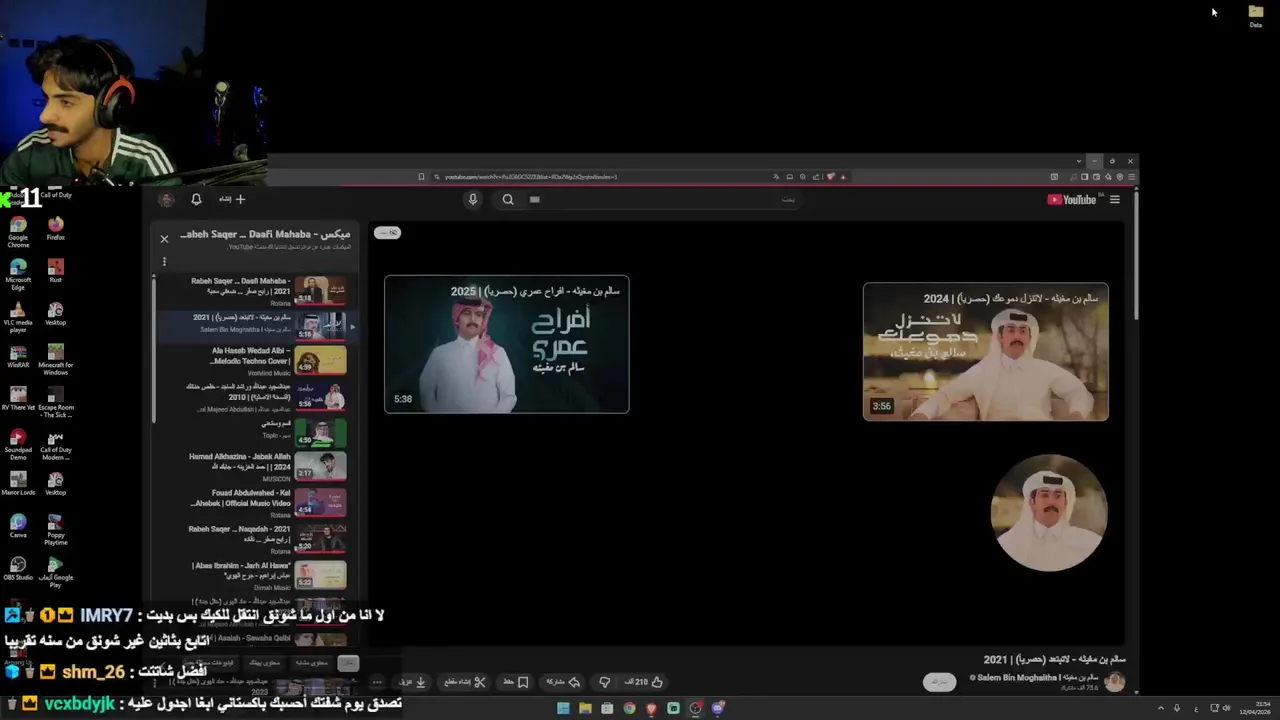Dislike the current video
This screenshot has height=720, width=1280.
pyautogui.click(x=604, y=682)
